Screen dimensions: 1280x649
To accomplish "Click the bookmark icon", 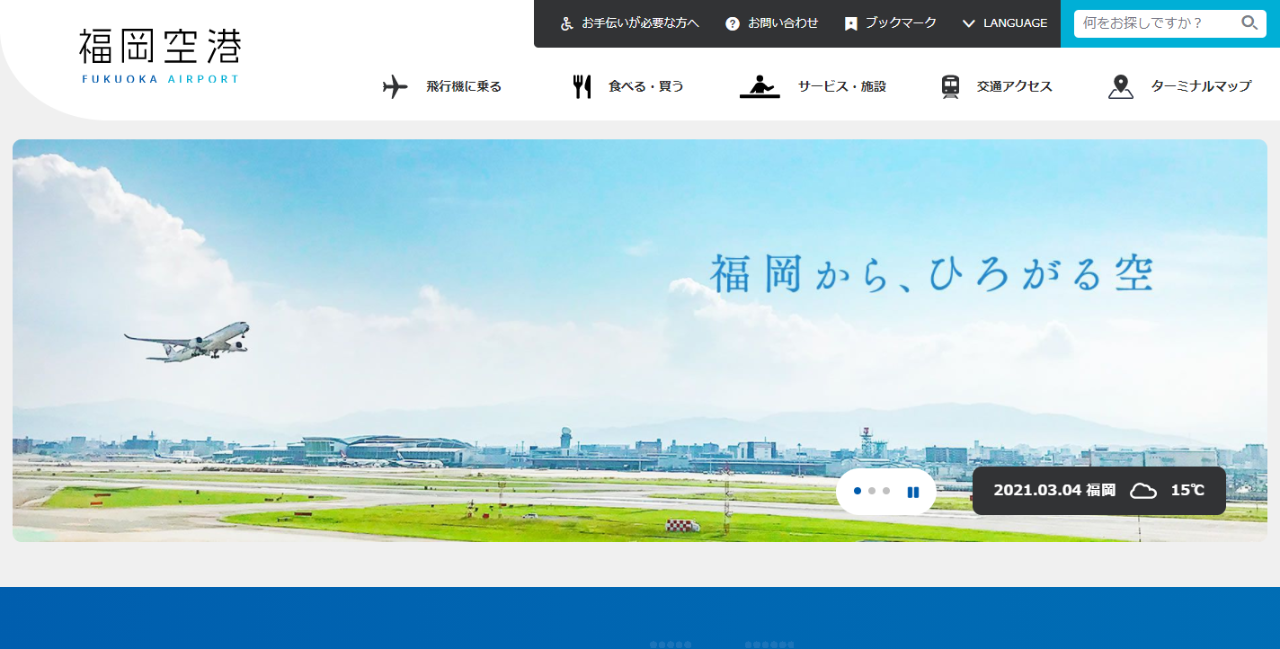I will [x=851, y=23].
